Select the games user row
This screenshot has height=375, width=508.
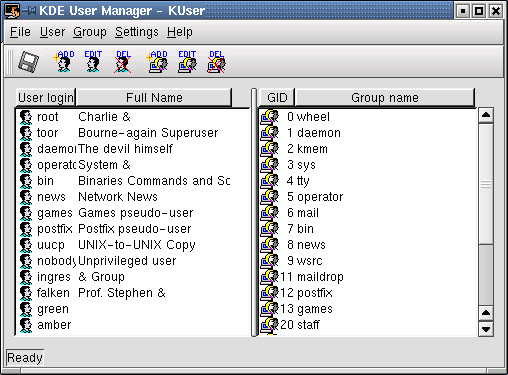(133, 213)
